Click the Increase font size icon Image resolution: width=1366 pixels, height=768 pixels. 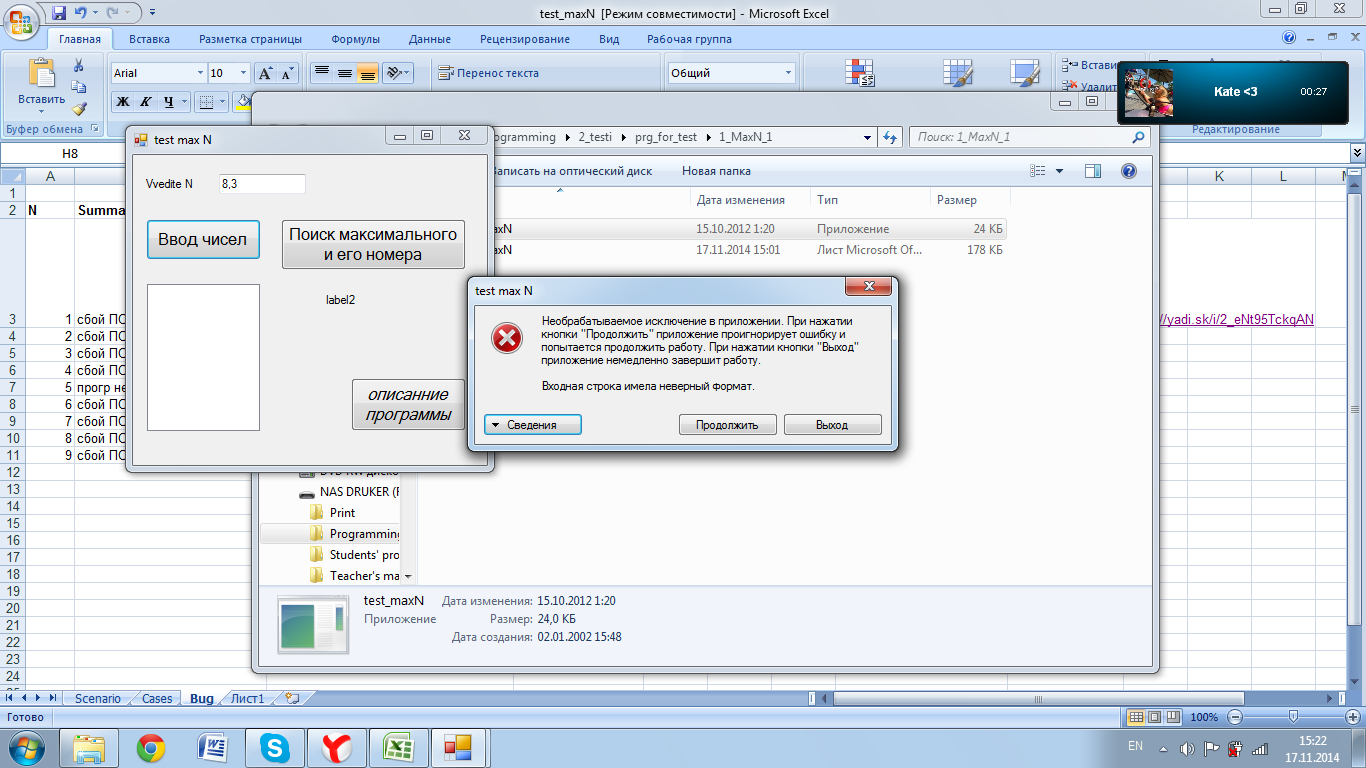click(265, 73)
